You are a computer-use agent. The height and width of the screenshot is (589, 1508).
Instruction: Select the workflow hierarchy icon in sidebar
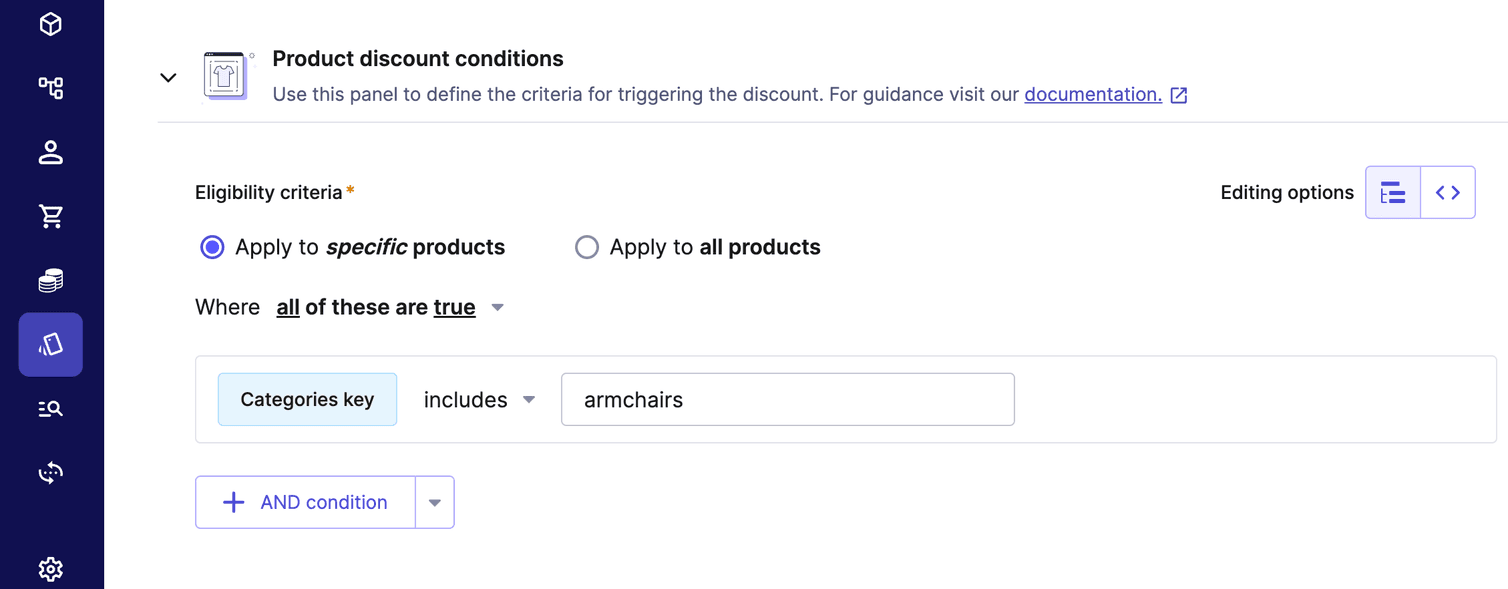point(50,88)
